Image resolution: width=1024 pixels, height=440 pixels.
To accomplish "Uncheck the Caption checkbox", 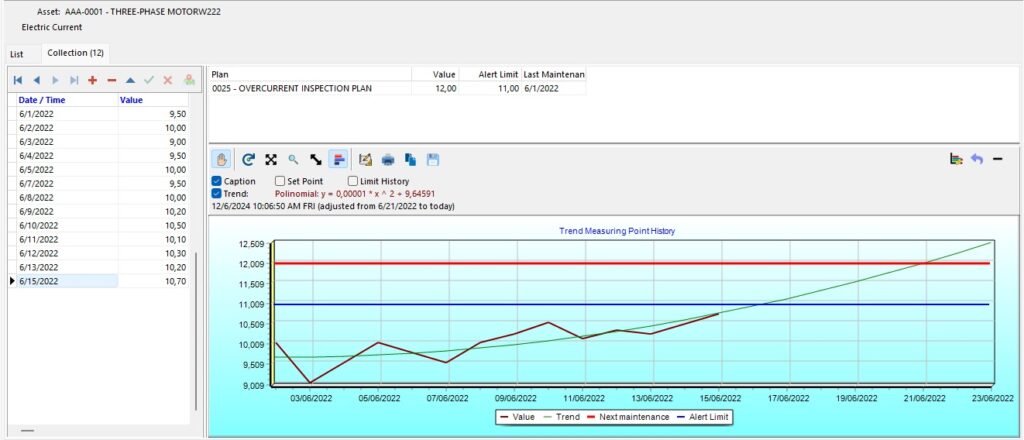I will click(x=217, y=181).
